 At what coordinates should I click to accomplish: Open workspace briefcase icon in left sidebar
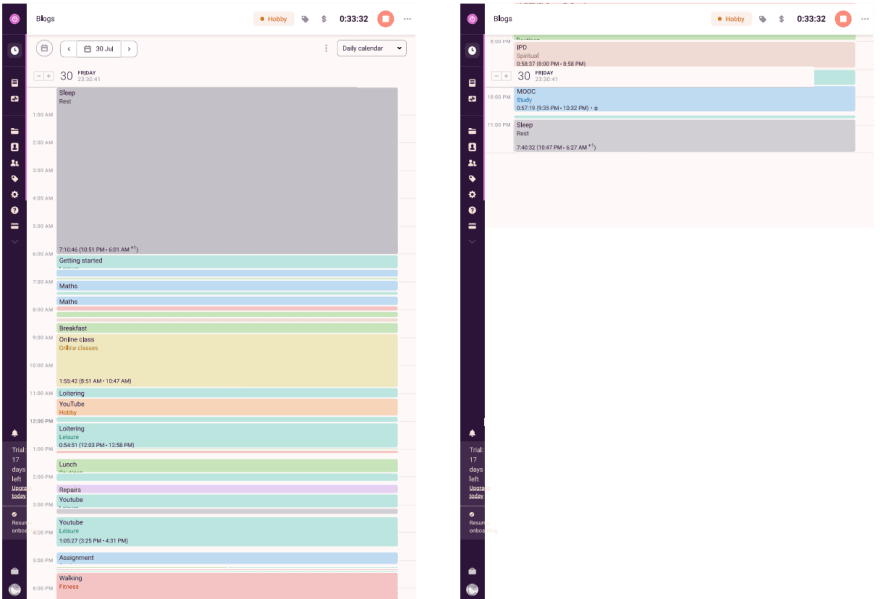pyautogui.click(x=15, y=571)
